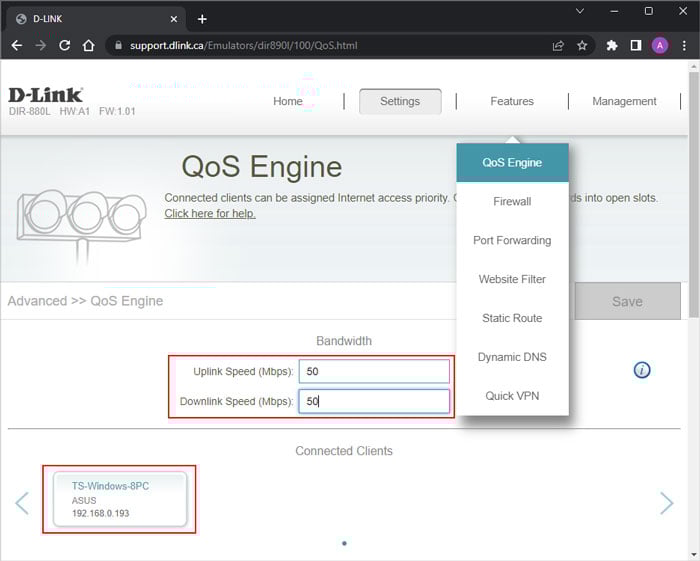Go back with the browser back arrow
700x561 pixels.
17,45
